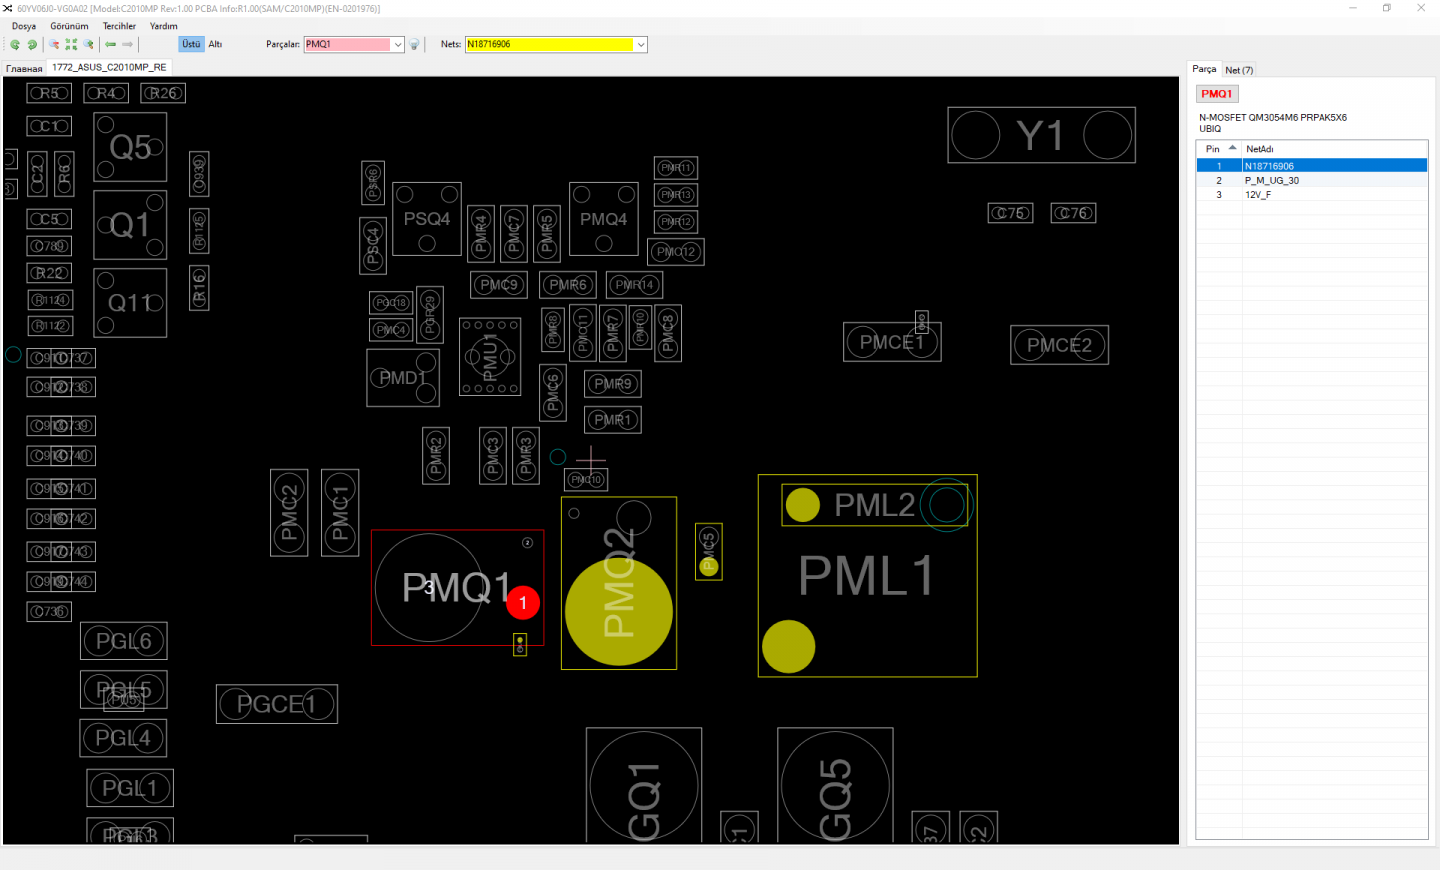Sort pins by the Pin column header
The width and height of the screenshot is (1440, 870).
pos(1212,149)
